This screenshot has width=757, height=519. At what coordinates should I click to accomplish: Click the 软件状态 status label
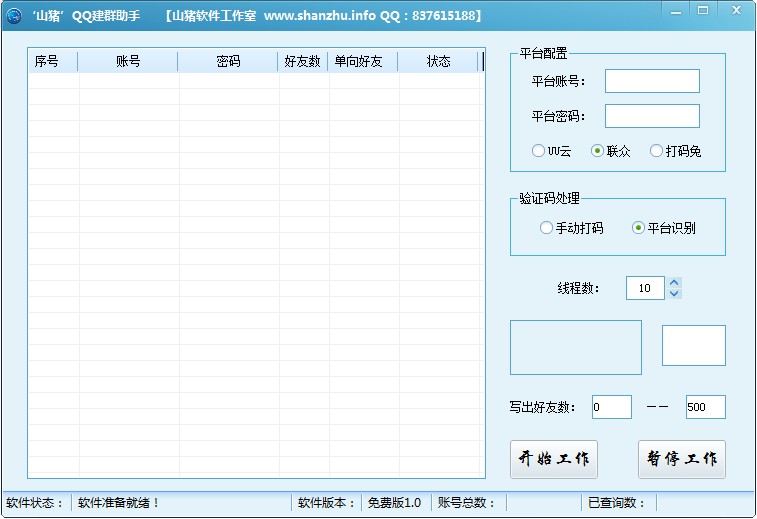[35, 503]
